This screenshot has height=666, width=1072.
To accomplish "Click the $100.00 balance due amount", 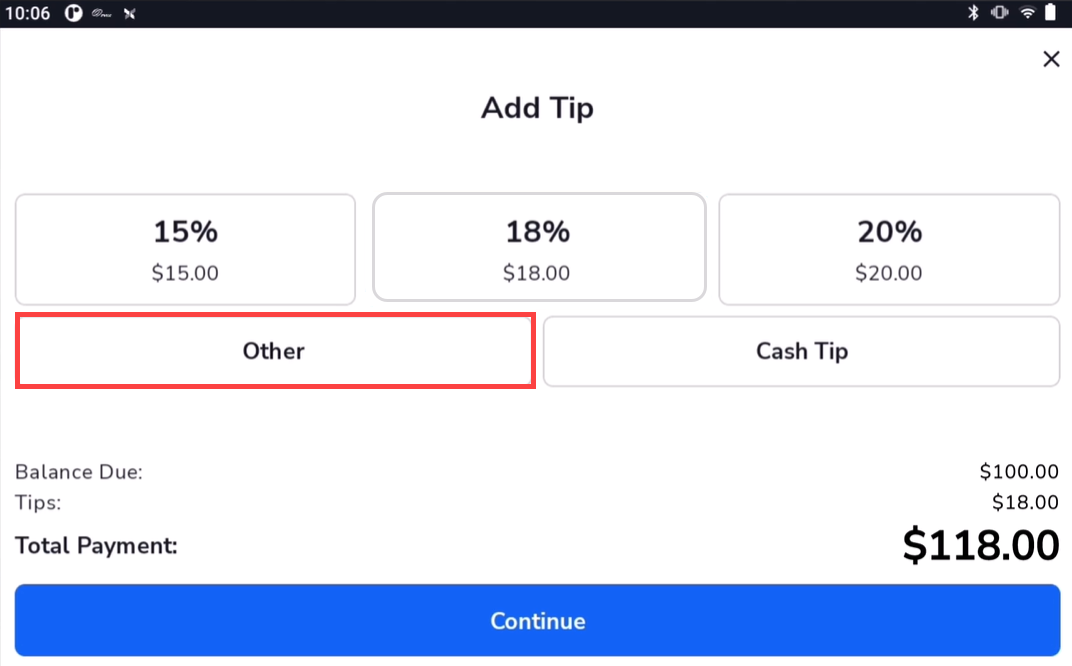I will click(x=1019, y=472).
